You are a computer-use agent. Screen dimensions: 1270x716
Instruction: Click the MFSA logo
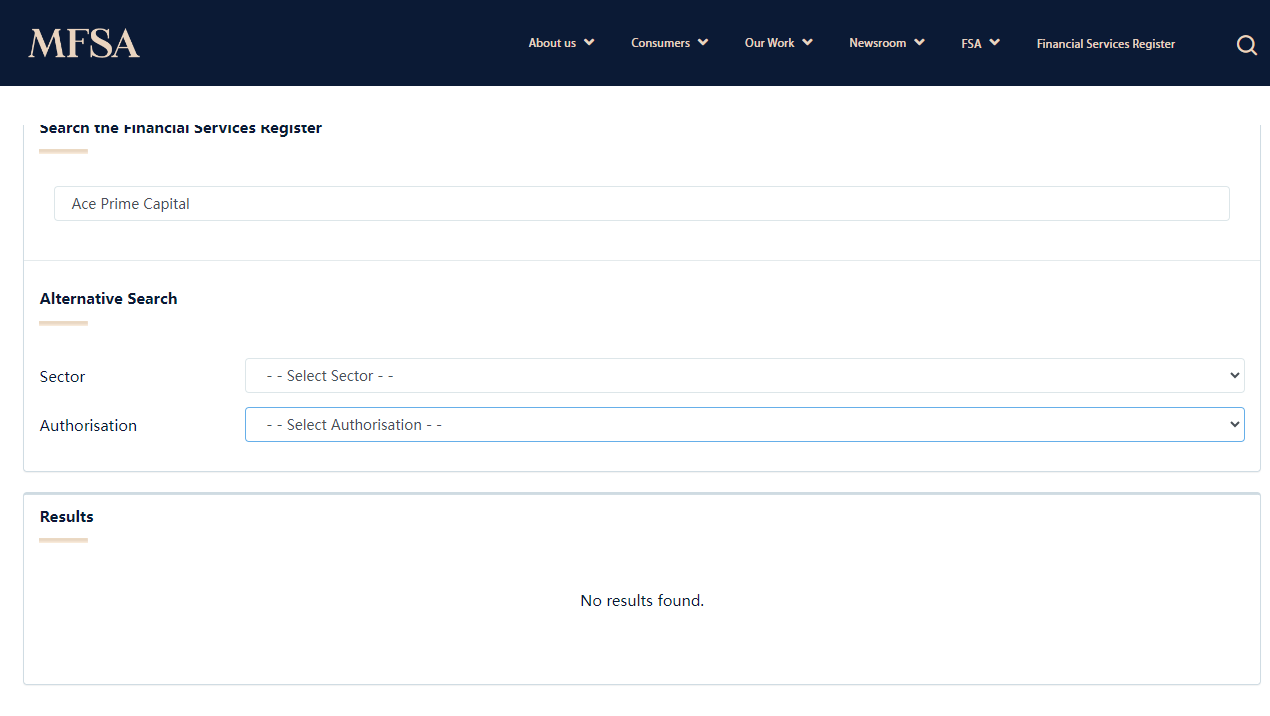pyautogui.click(x=84, y=43)
